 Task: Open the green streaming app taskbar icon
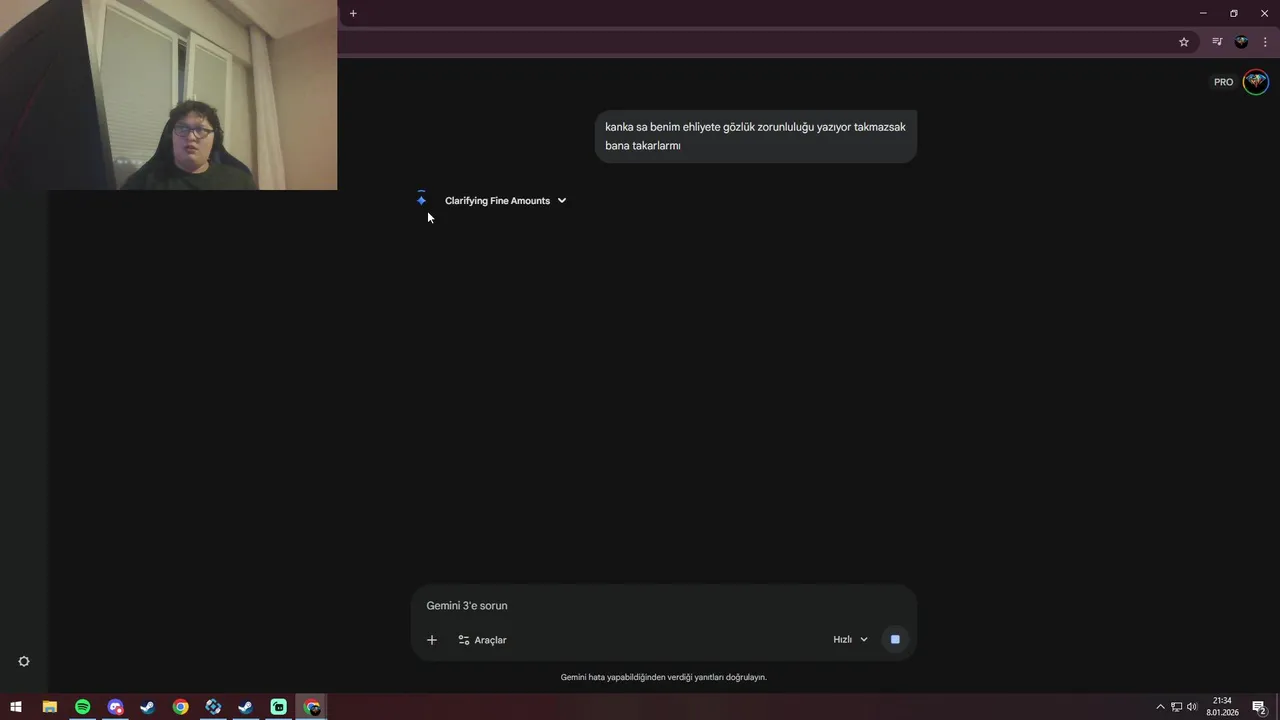(x=278, y=707)
